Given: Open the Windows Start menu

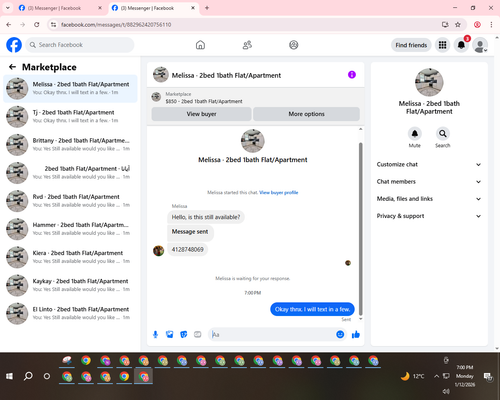Looking at the screenshot, I should (9, 376).
